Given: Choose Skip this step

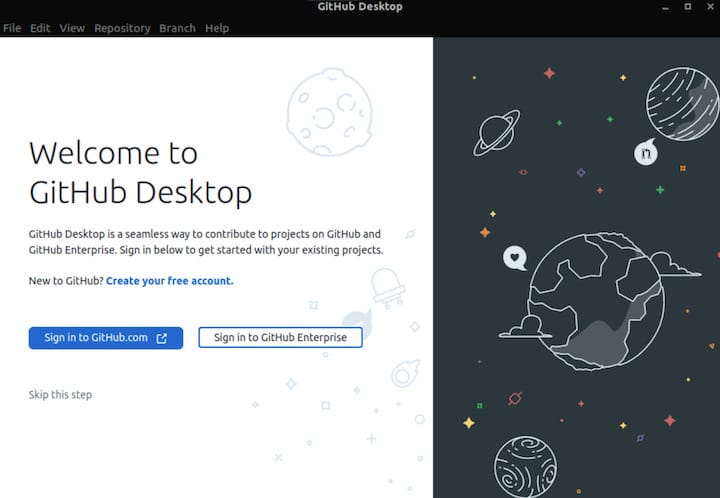Looking at the screenshot, I should coord(60,395).
